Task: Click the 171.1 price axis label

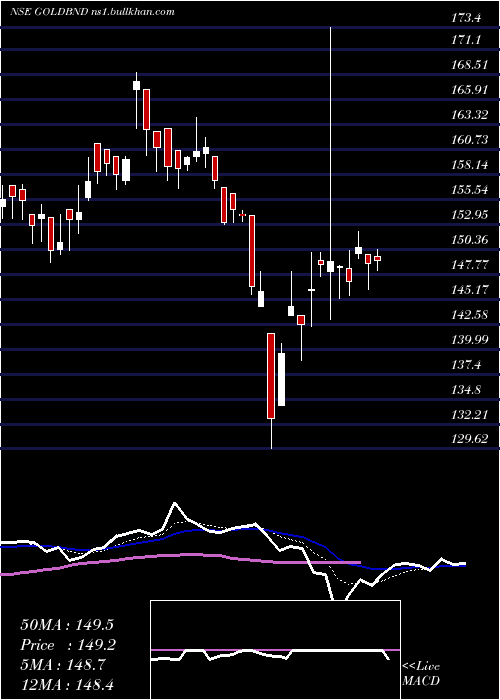Action: [x=466, y=40]
